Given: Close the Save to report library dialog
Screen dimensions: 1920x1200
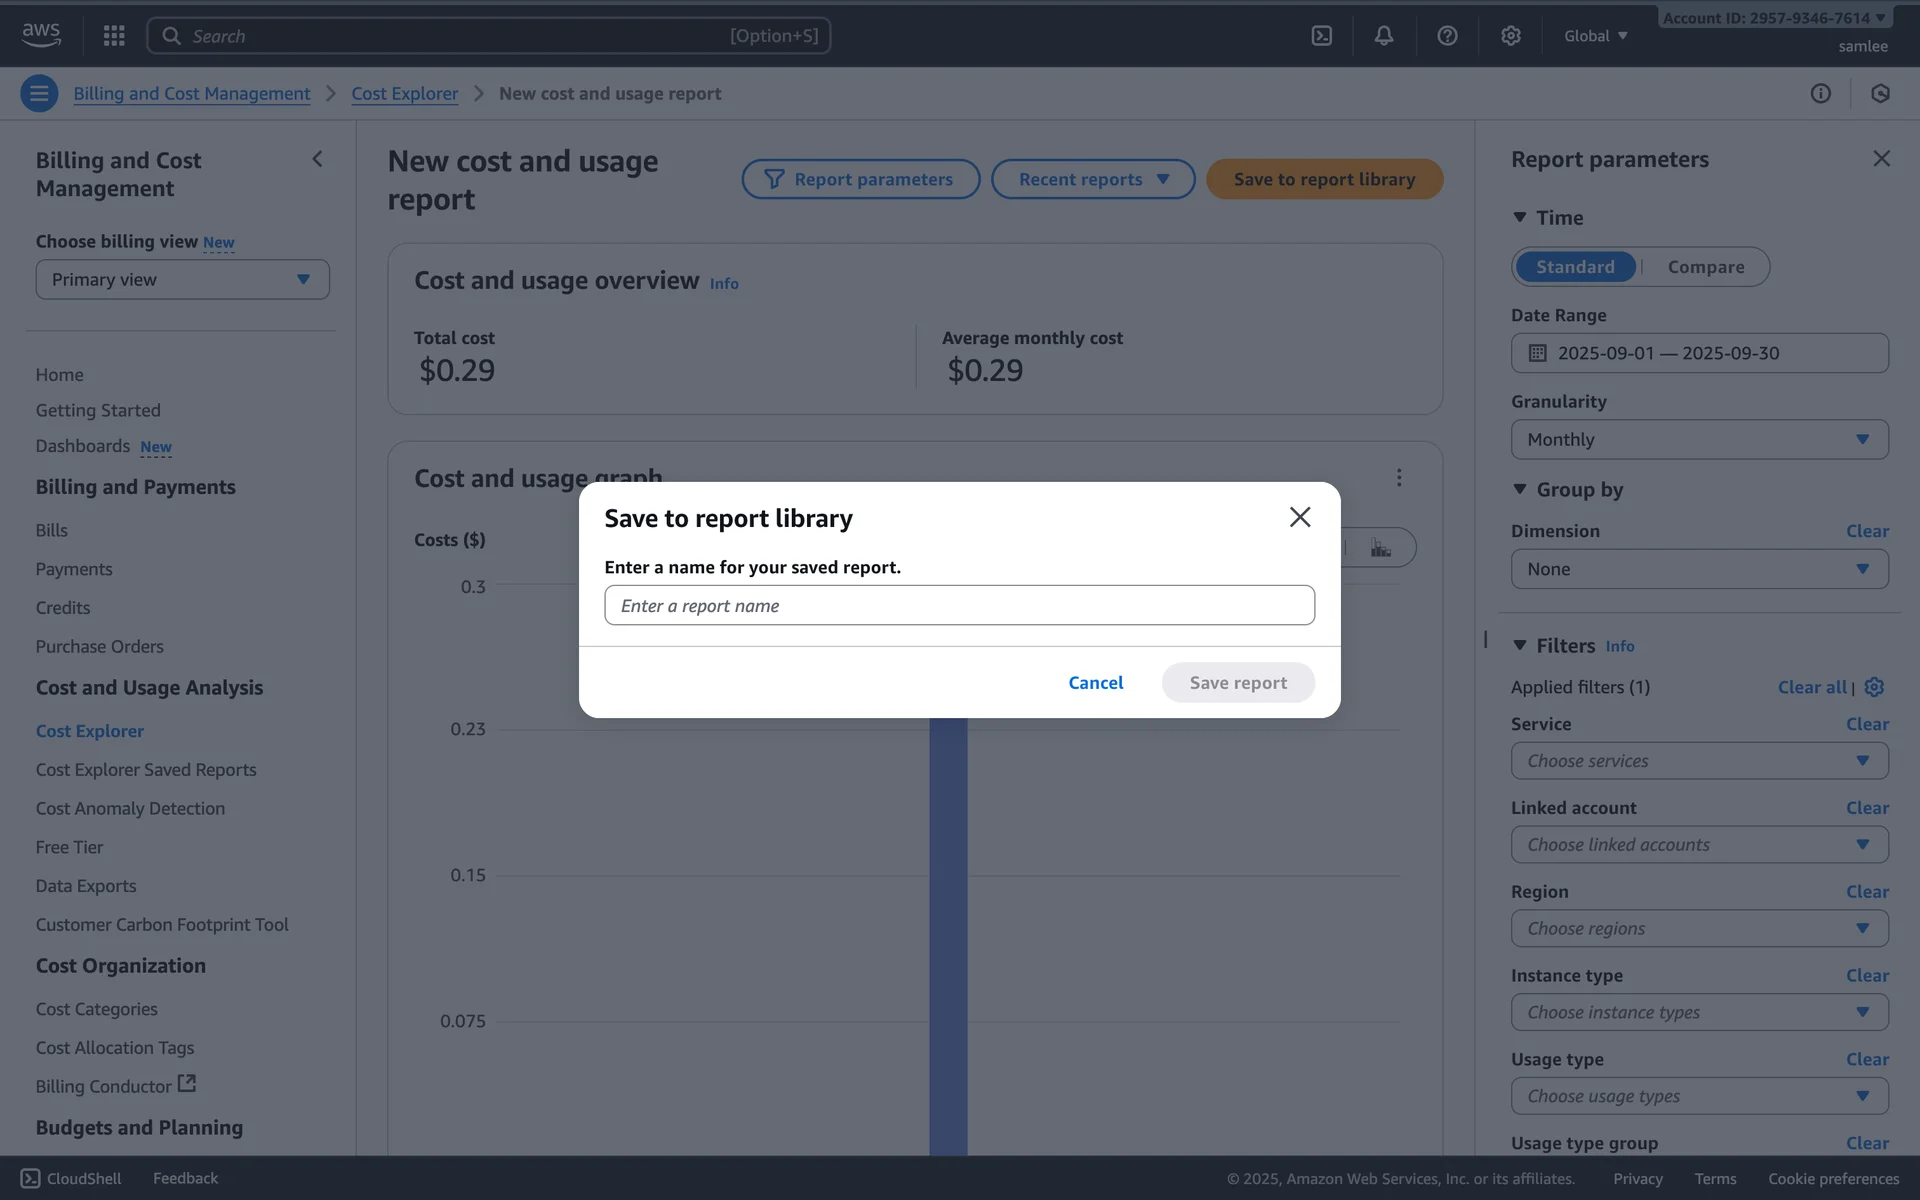Looking at the screenshot, I should pos(1300,517).
